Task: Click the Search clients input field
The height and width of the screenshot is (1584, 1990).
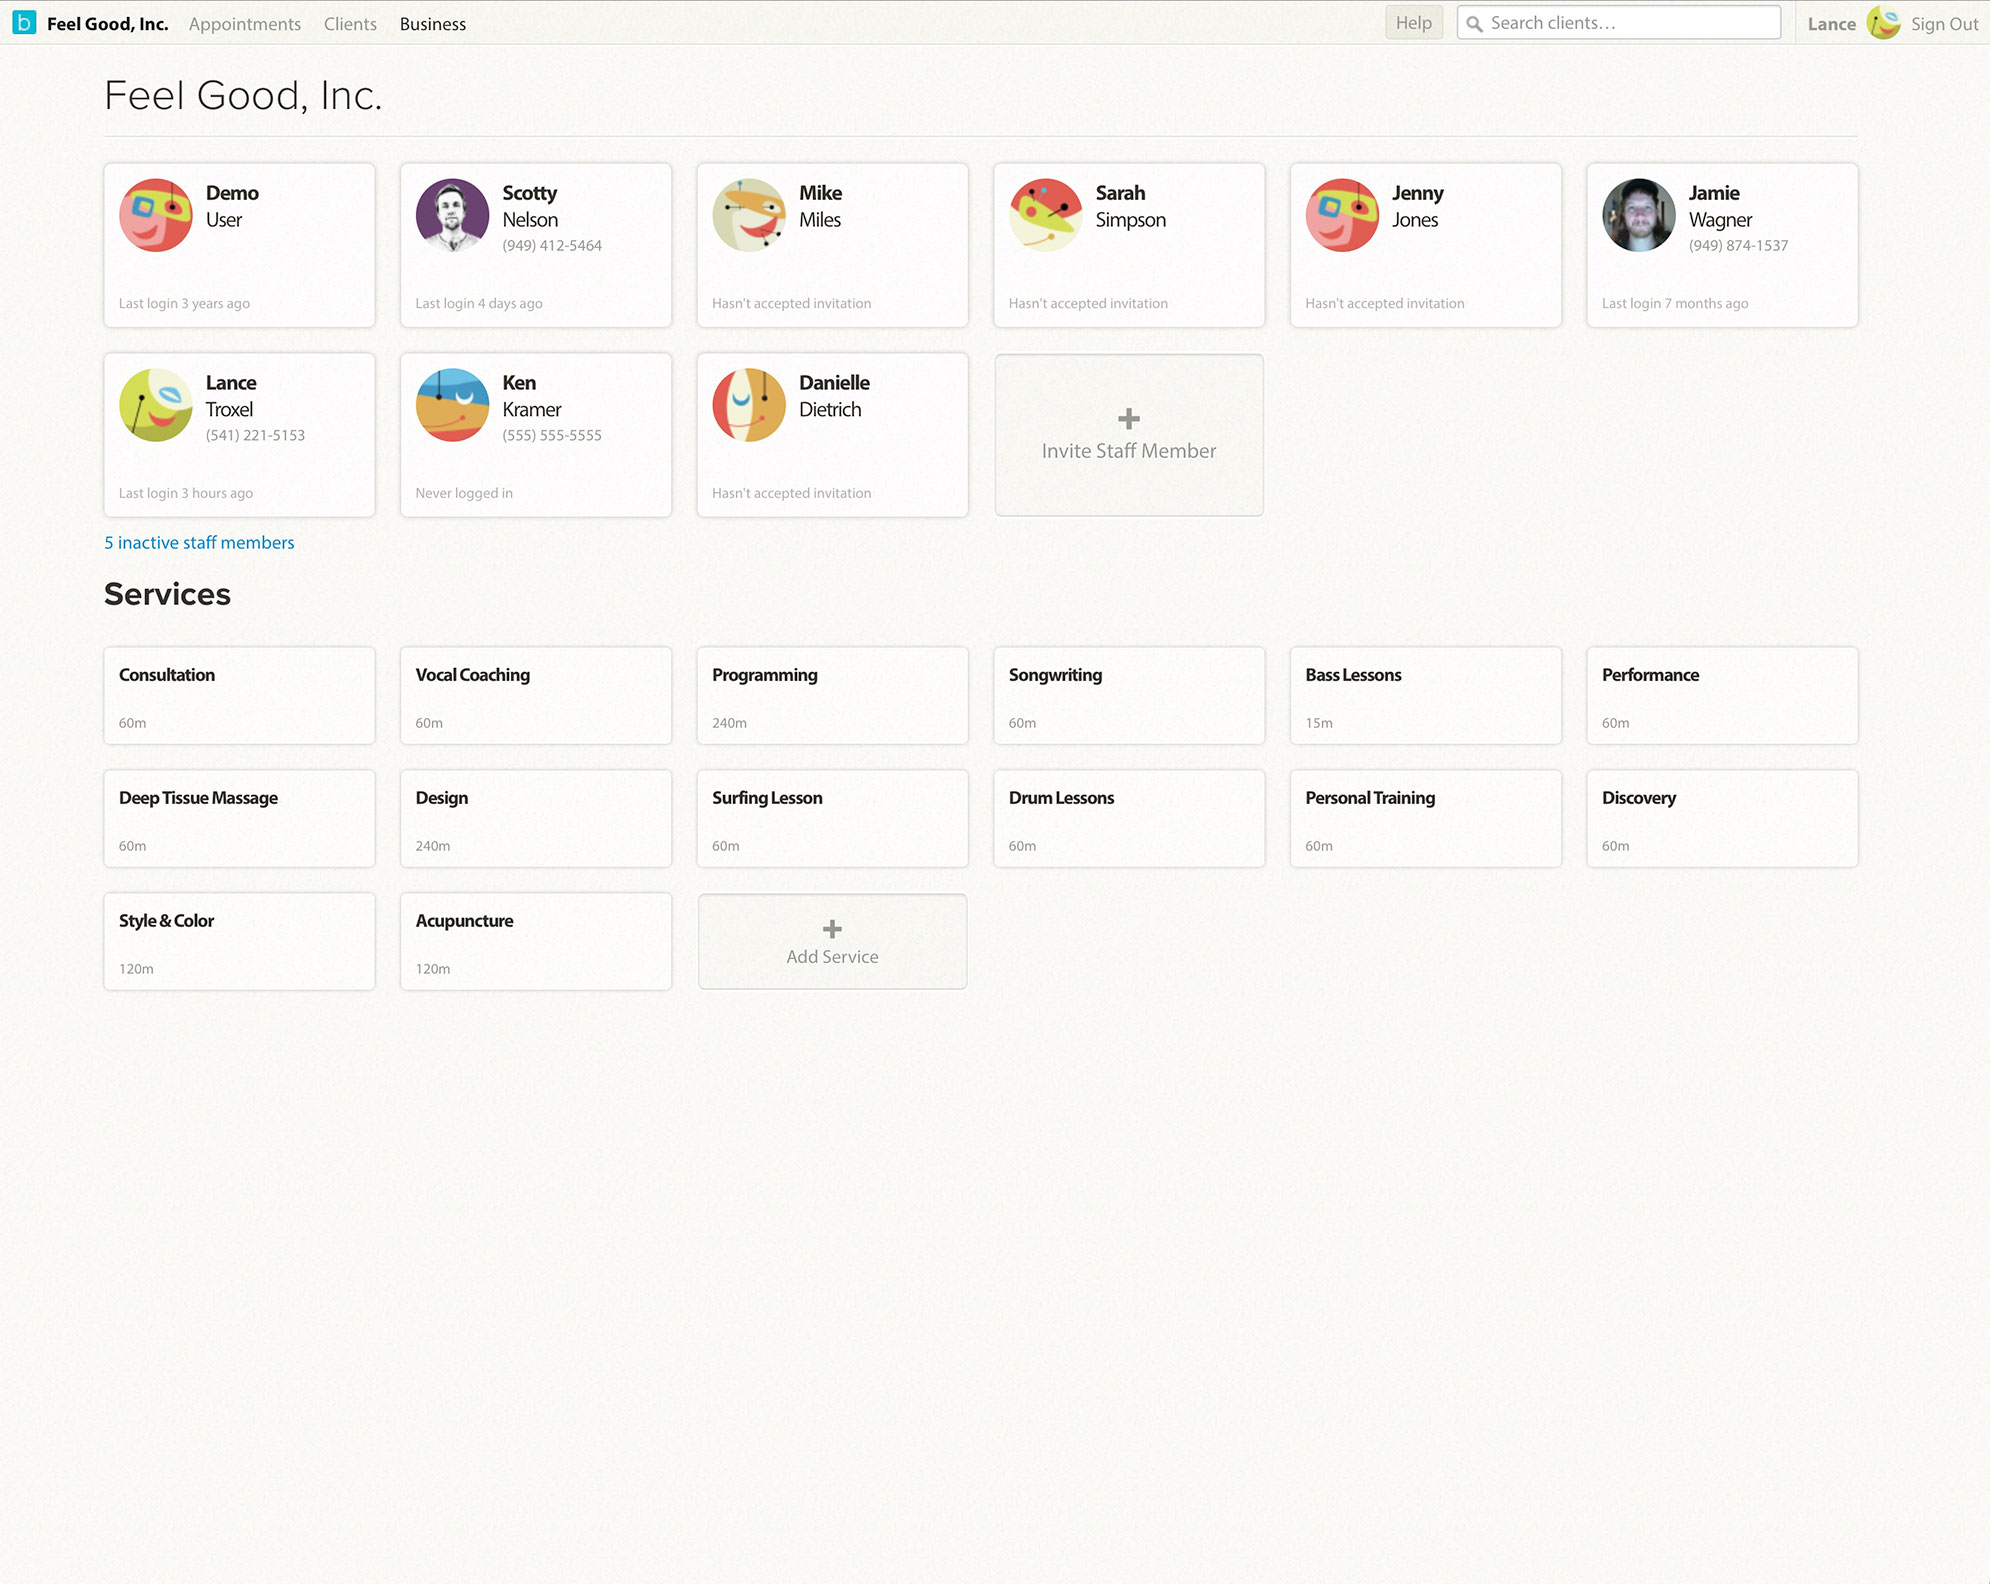Action: pos(1617,23)
